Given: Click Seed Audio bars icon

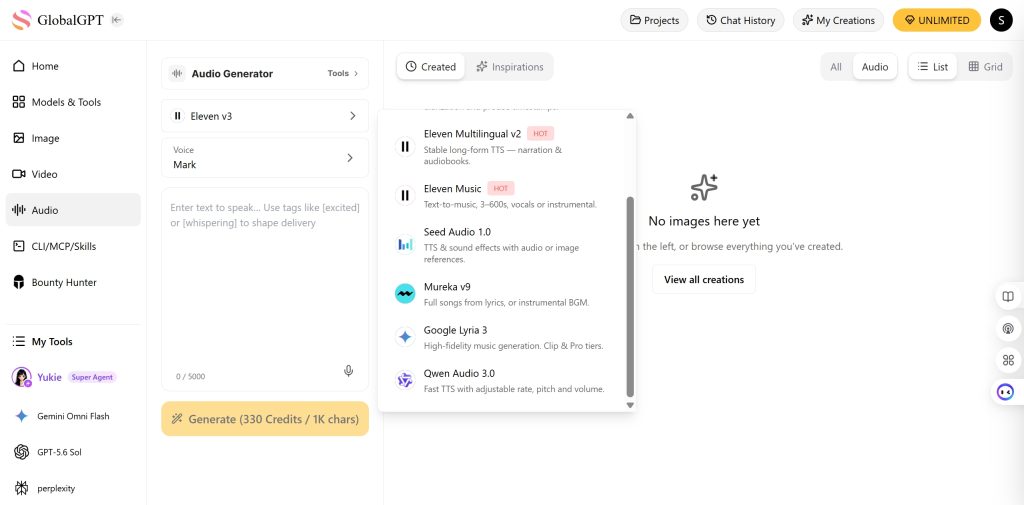Looking at the screenshot, I should click(405, 244).
